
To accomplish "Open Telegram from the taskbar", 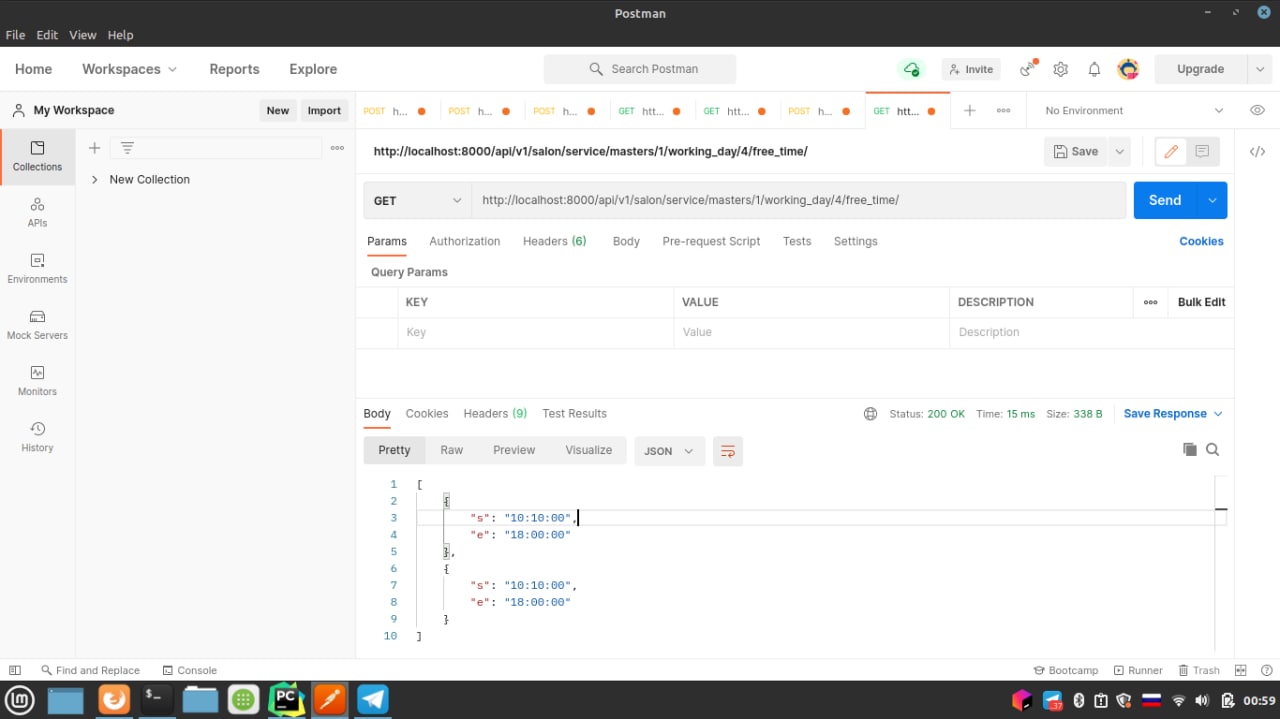I will pyautogui.click(x=373, y=699).
